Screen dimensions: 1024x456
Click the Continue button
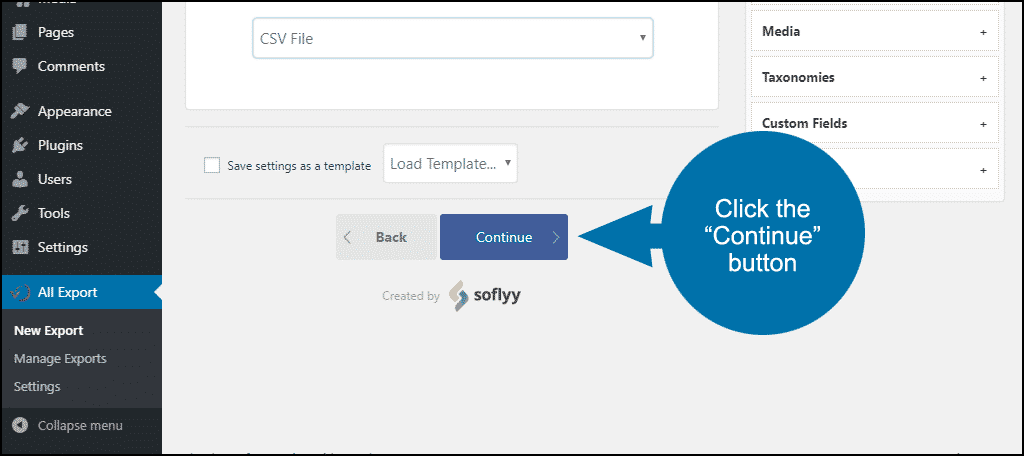point(504,237)
